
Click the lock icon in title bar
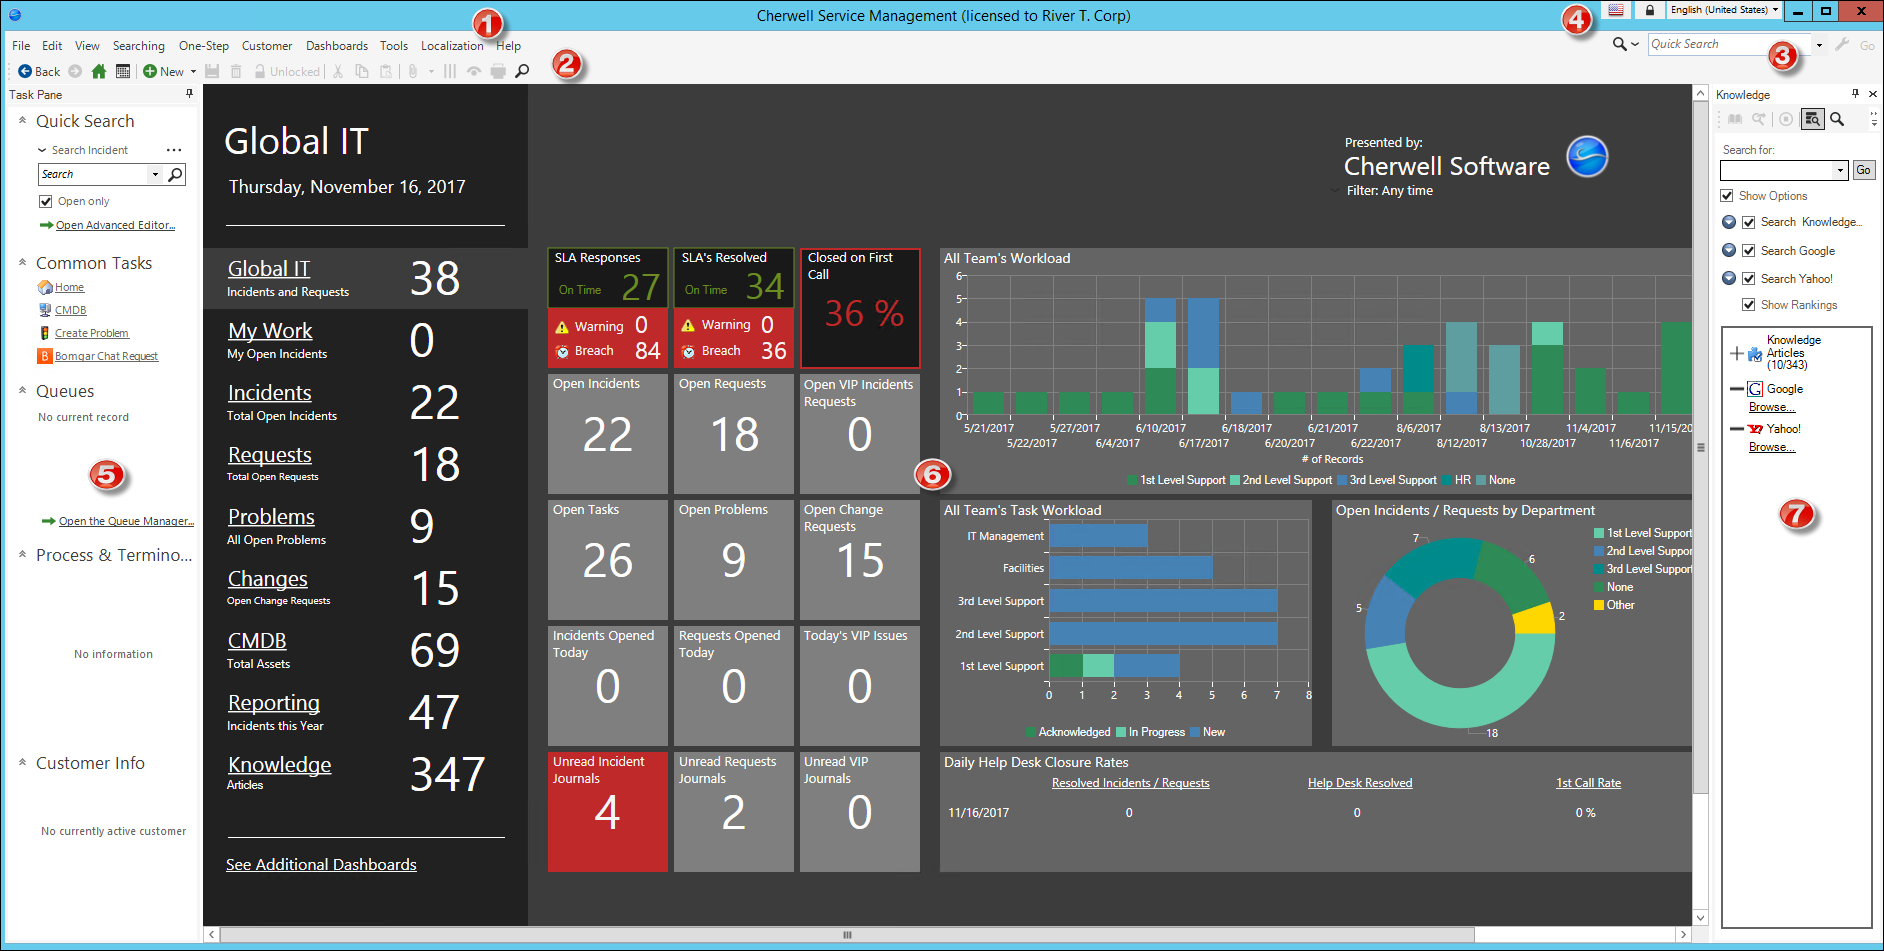(1649, 10)
